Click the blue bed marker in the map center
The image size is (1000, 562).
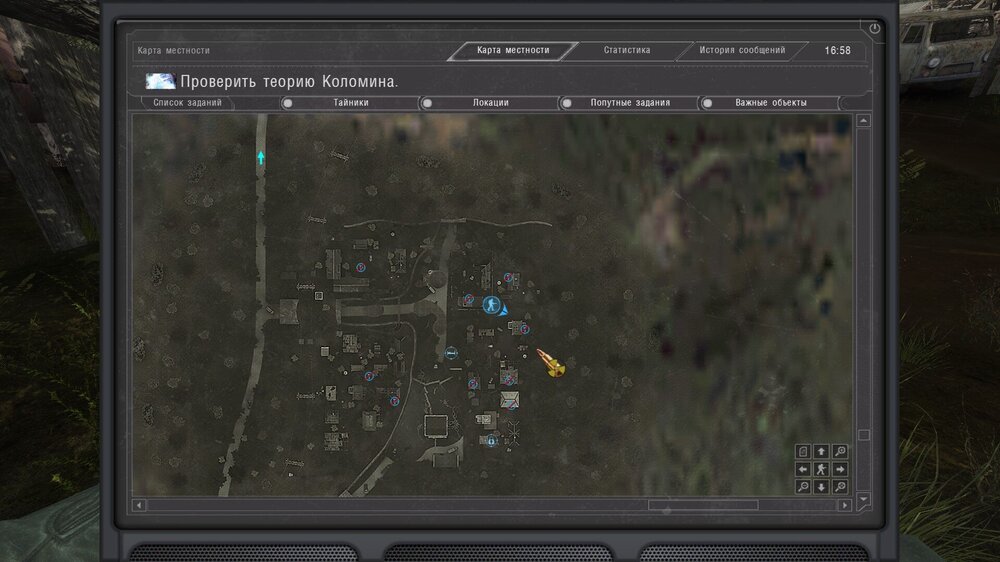(x=451, y=353)
